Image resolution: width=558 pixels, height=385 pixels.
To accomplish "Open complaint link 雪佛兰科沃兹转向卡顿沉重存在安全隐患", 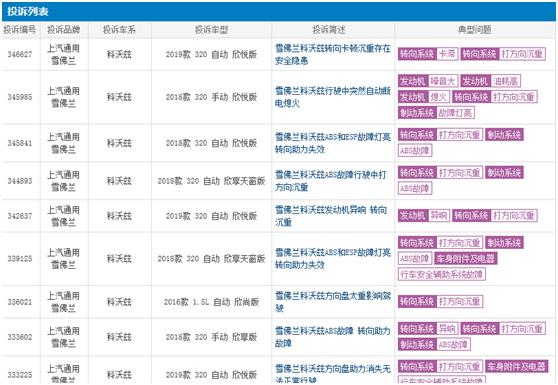I will coord(332,54).
